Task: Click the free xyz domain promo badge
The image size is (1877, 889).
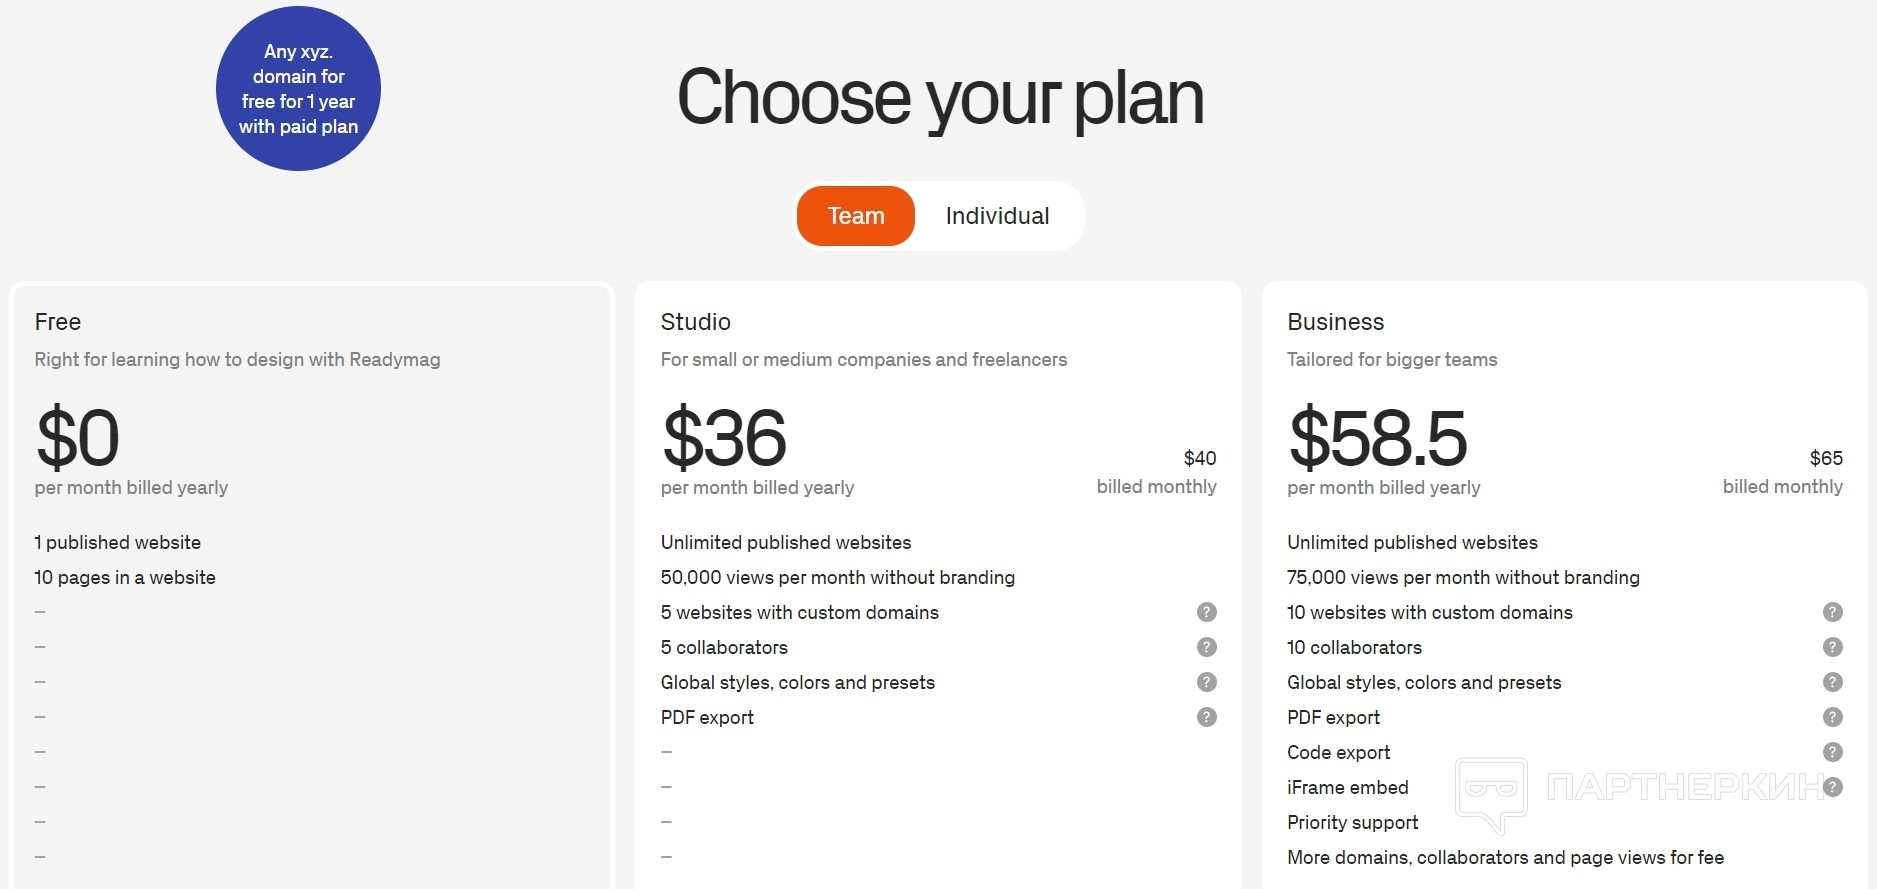Action: click(298, 89)
